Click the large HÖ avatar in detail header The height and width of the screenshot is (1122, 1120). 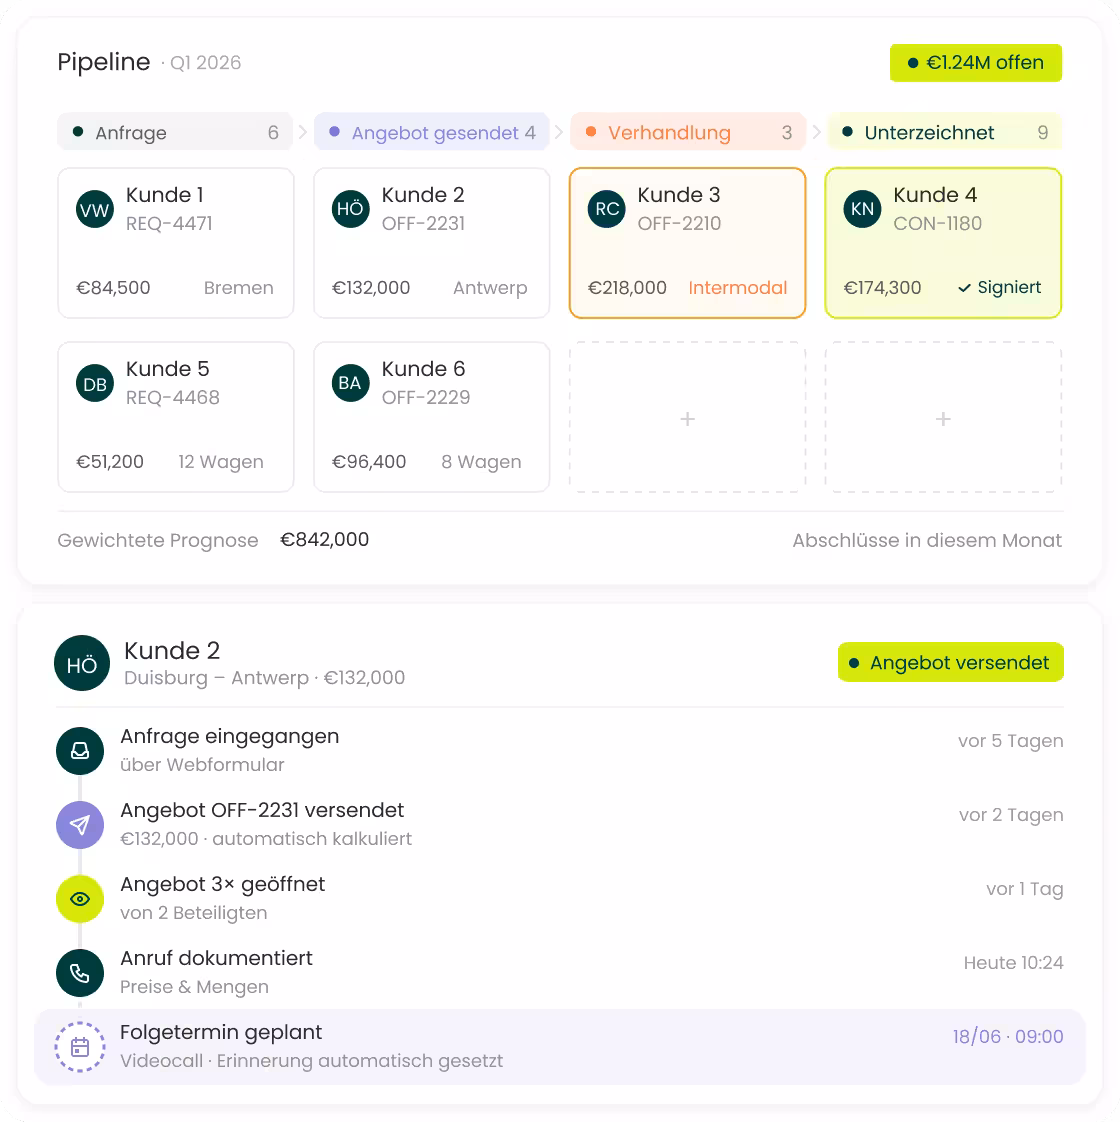[x=82, y=663]
